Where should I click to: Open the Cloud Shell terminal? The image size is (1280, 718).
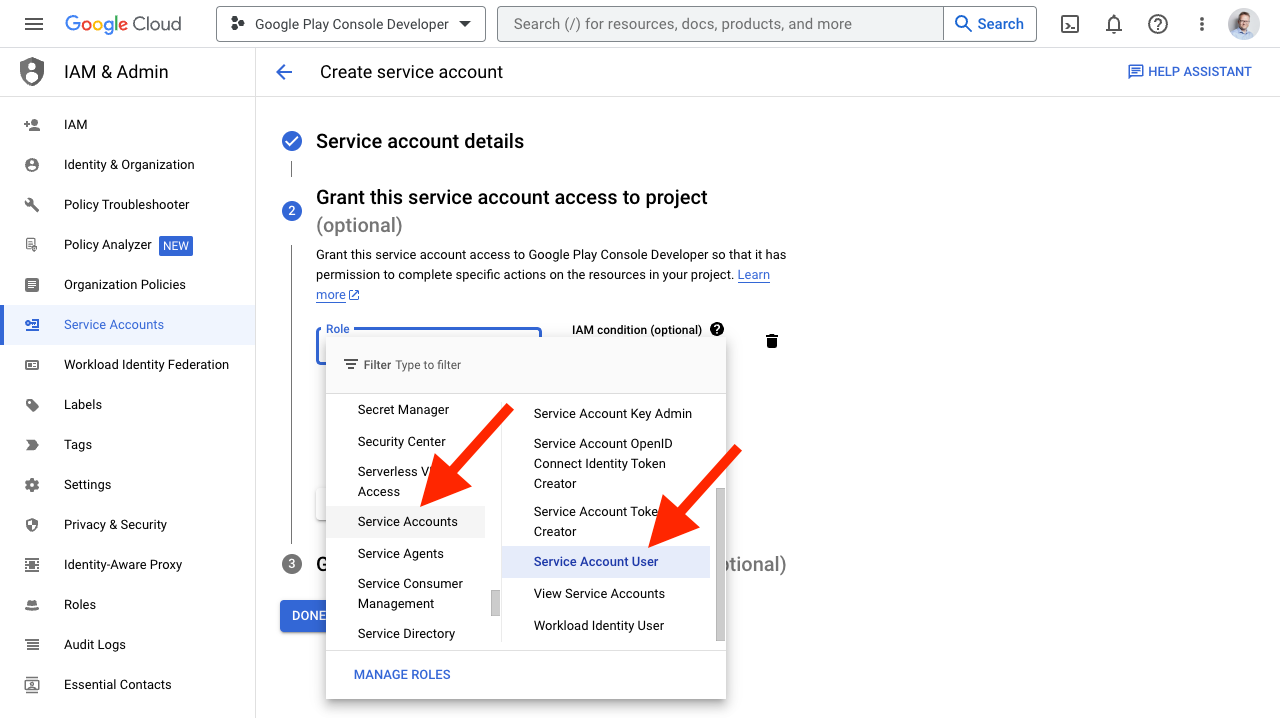(x=1069, y=24)
